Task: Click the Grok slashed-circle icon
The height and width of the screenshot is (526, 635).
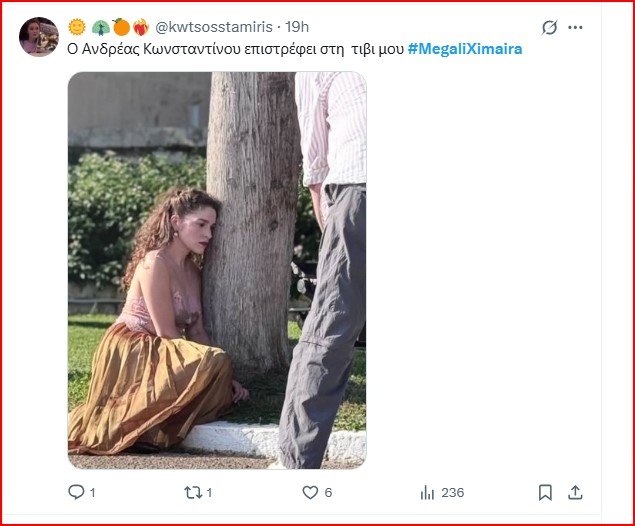Action: (x=549, y=28)
